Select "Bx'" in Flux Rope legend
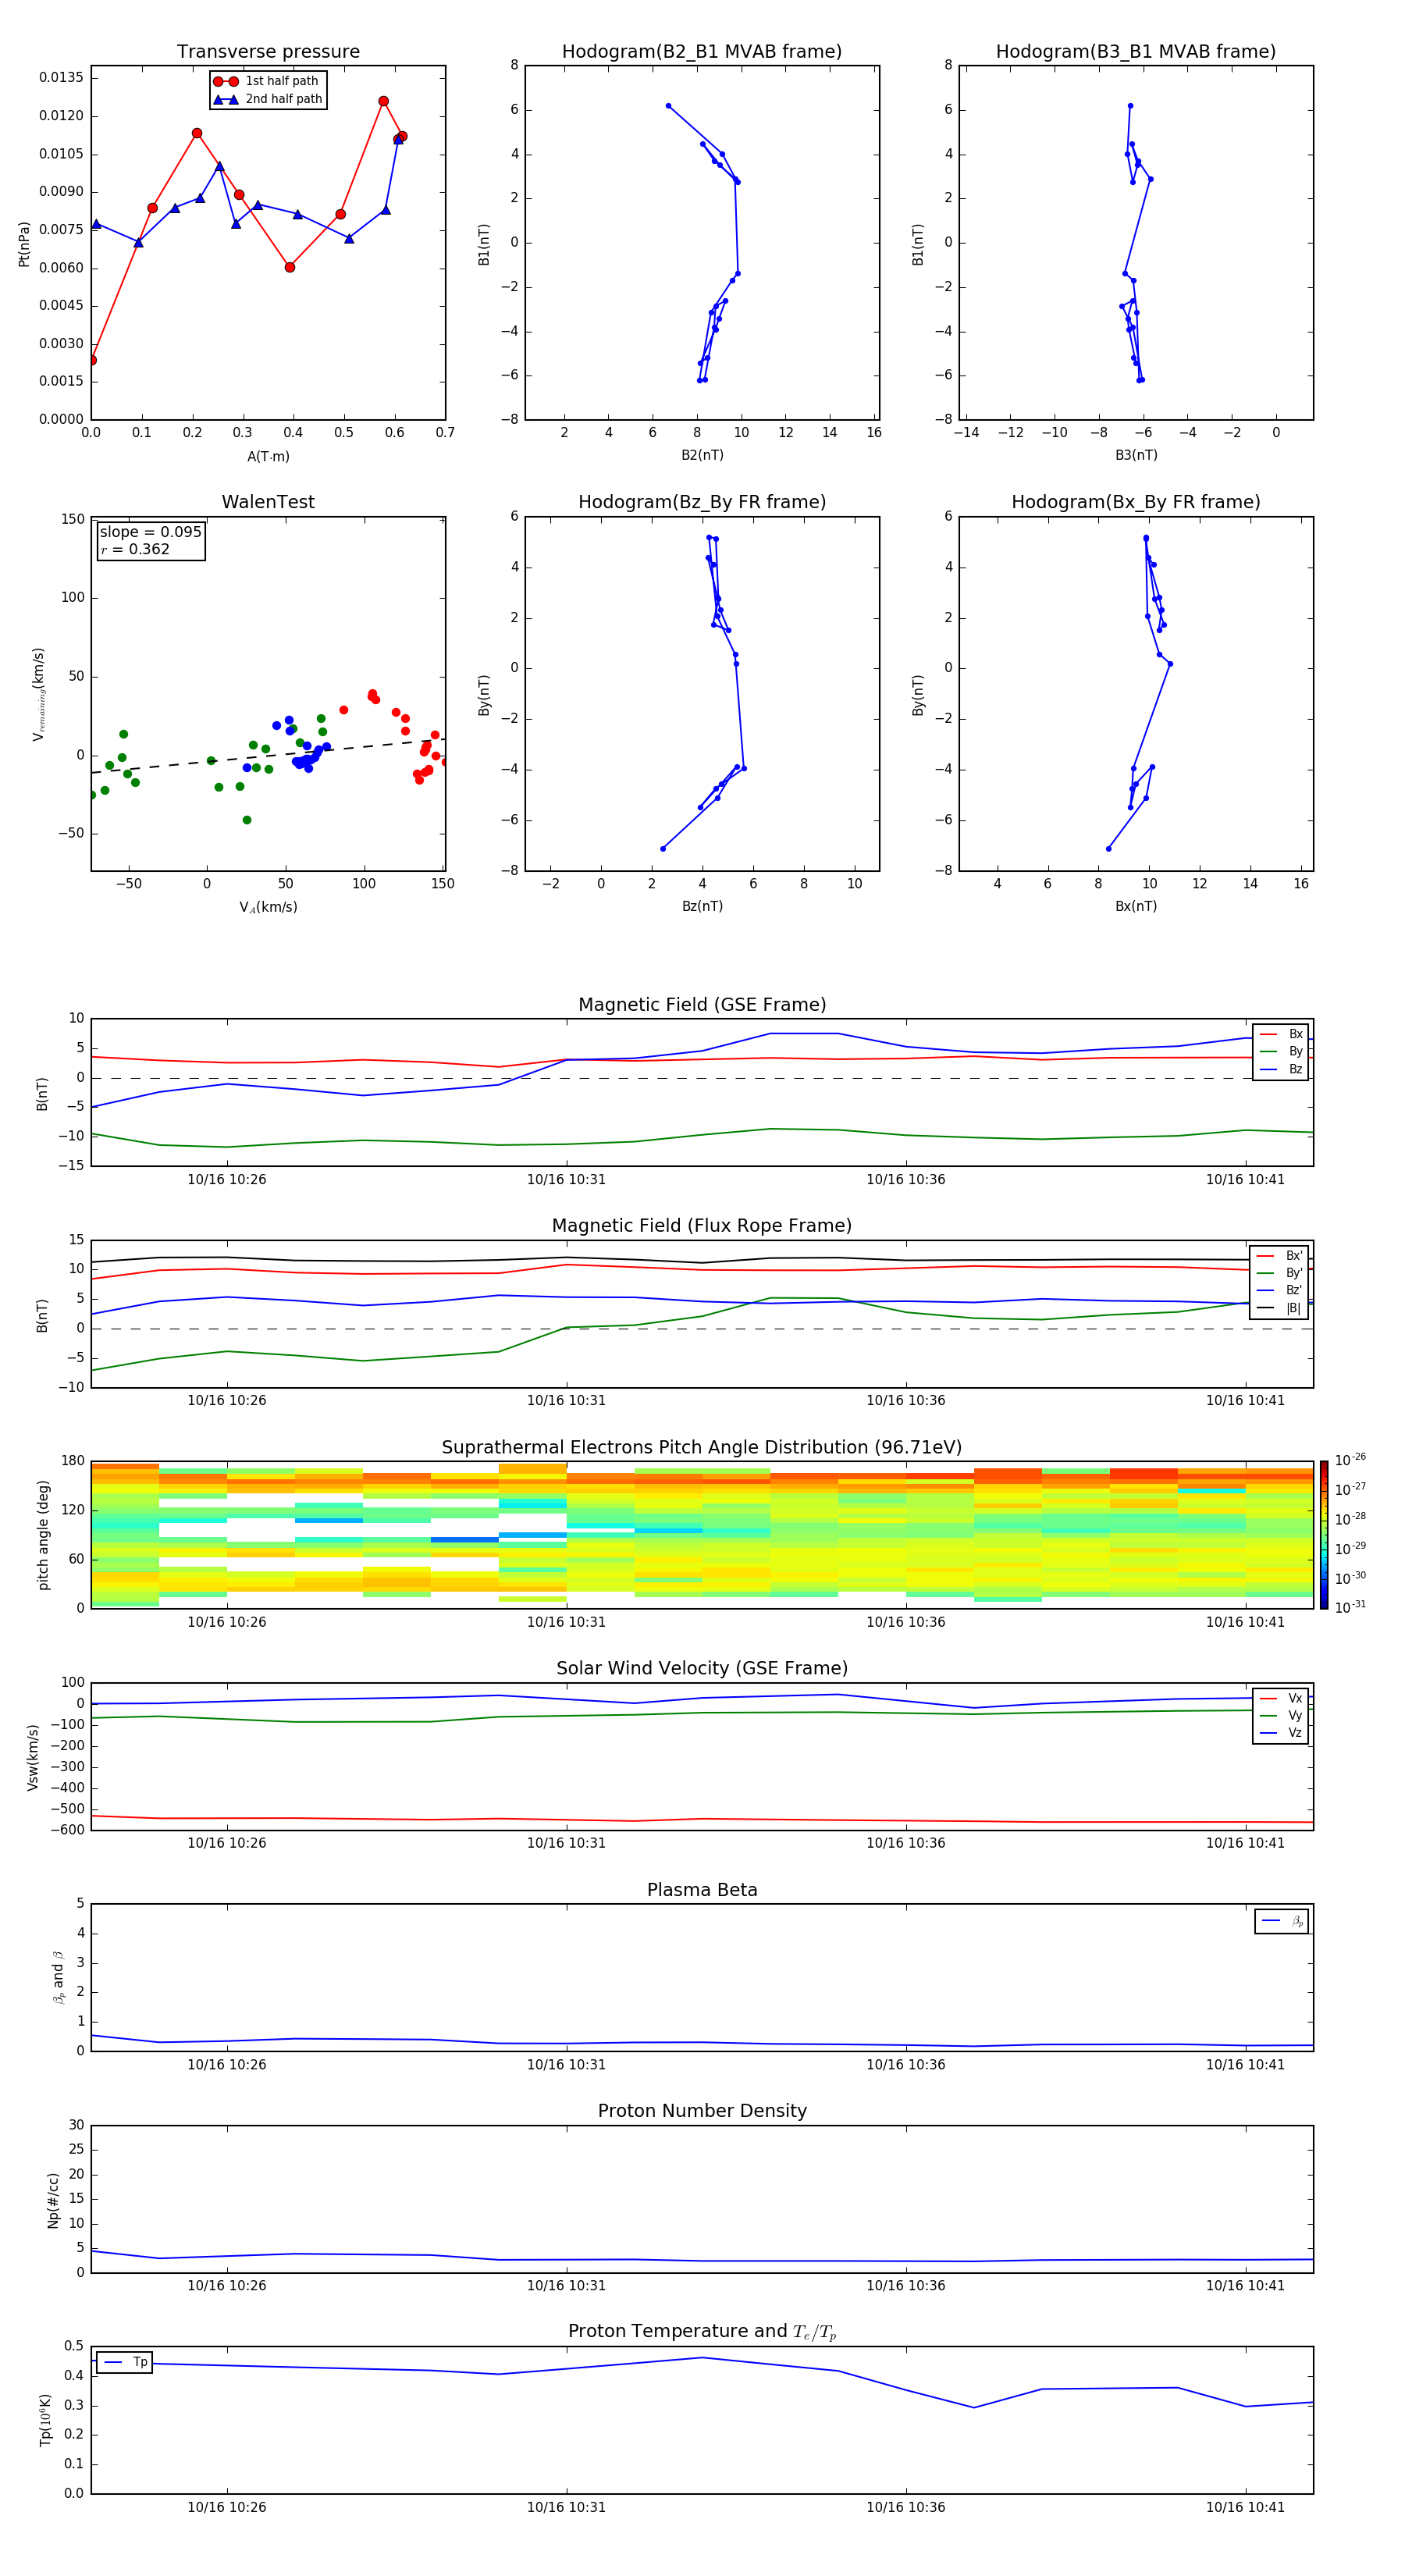This screenshot has width=1405, height=2576. [1280, 1256]
